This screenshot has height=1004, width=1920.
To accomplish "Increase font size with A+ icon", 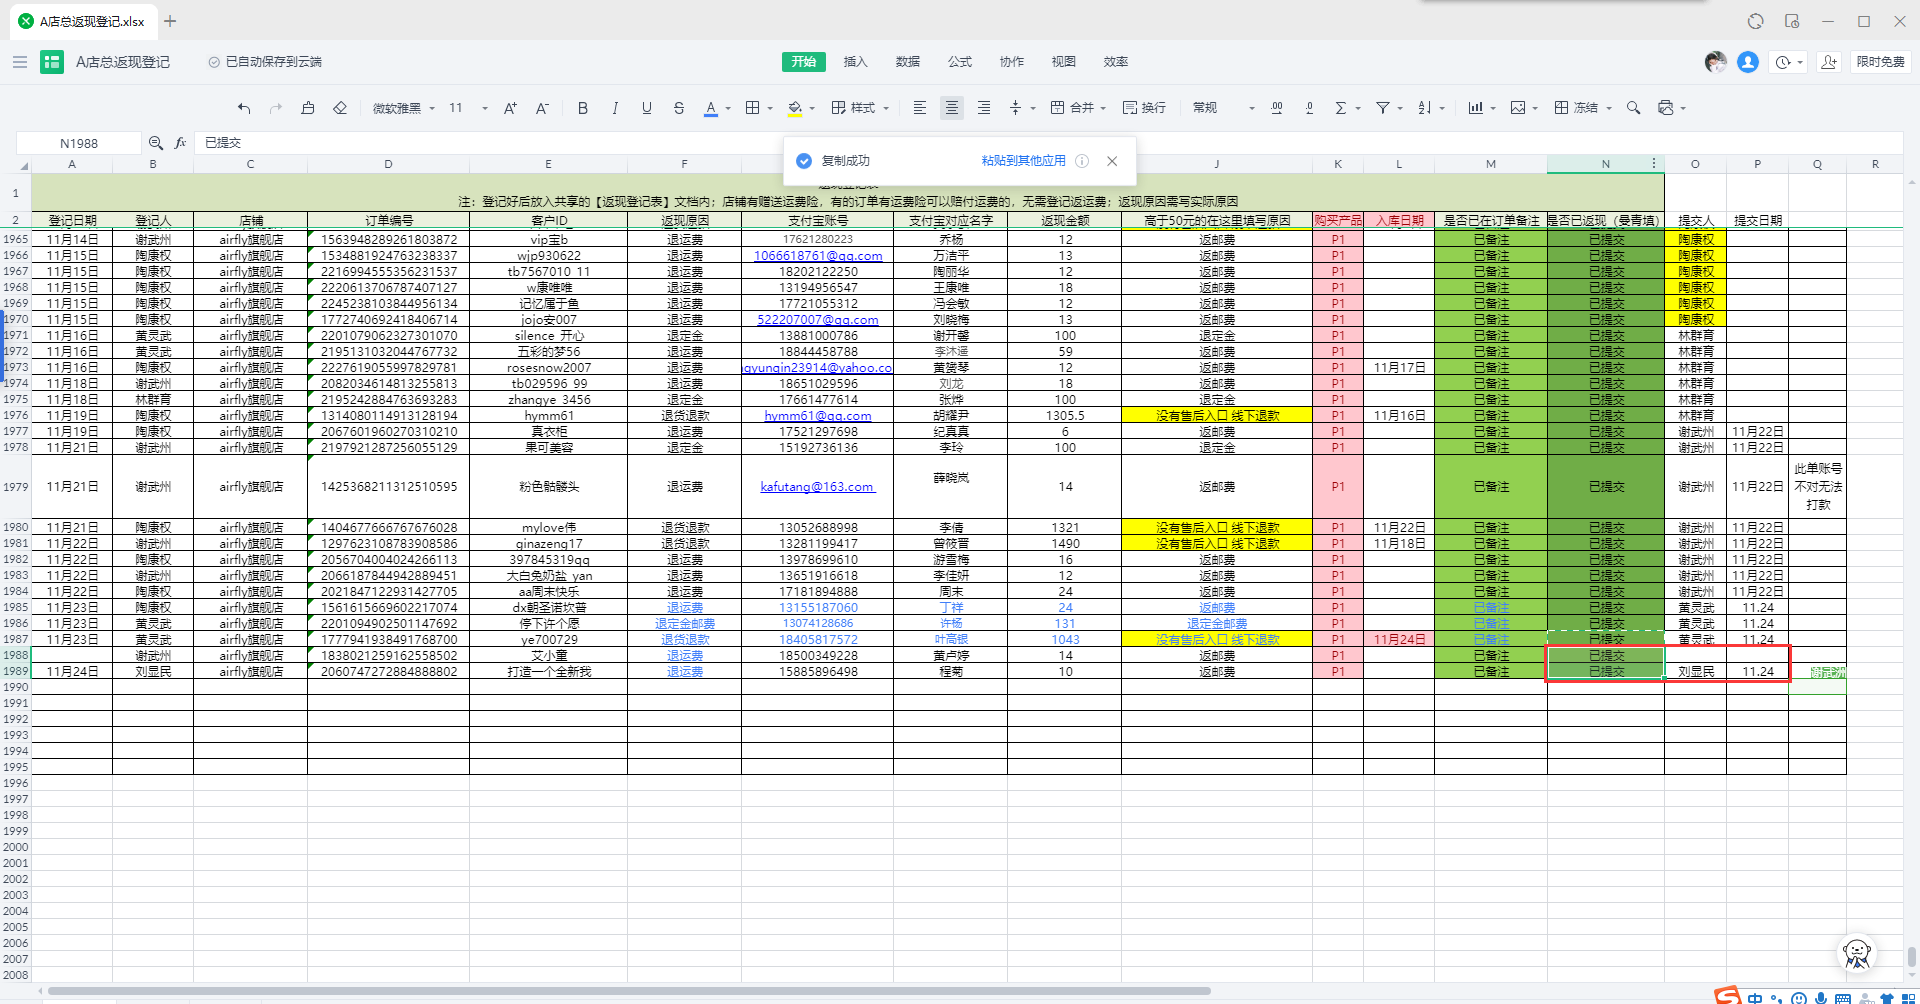I will 510,108.
